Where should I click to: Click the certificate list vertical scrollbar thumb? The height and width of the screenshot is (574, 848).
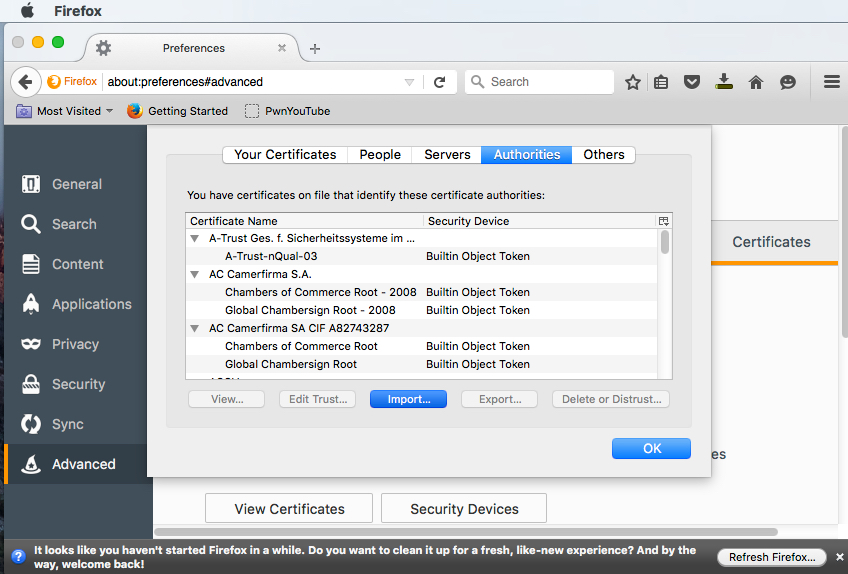click(x=665, y=242)
